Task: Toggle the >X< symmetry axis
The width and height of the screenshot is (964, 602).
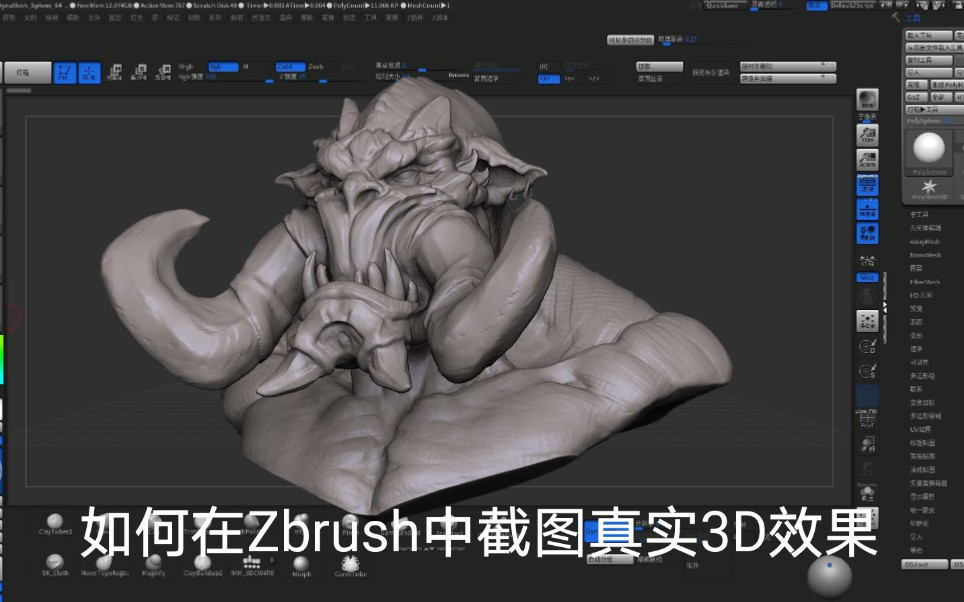Action: coord(548,79)
